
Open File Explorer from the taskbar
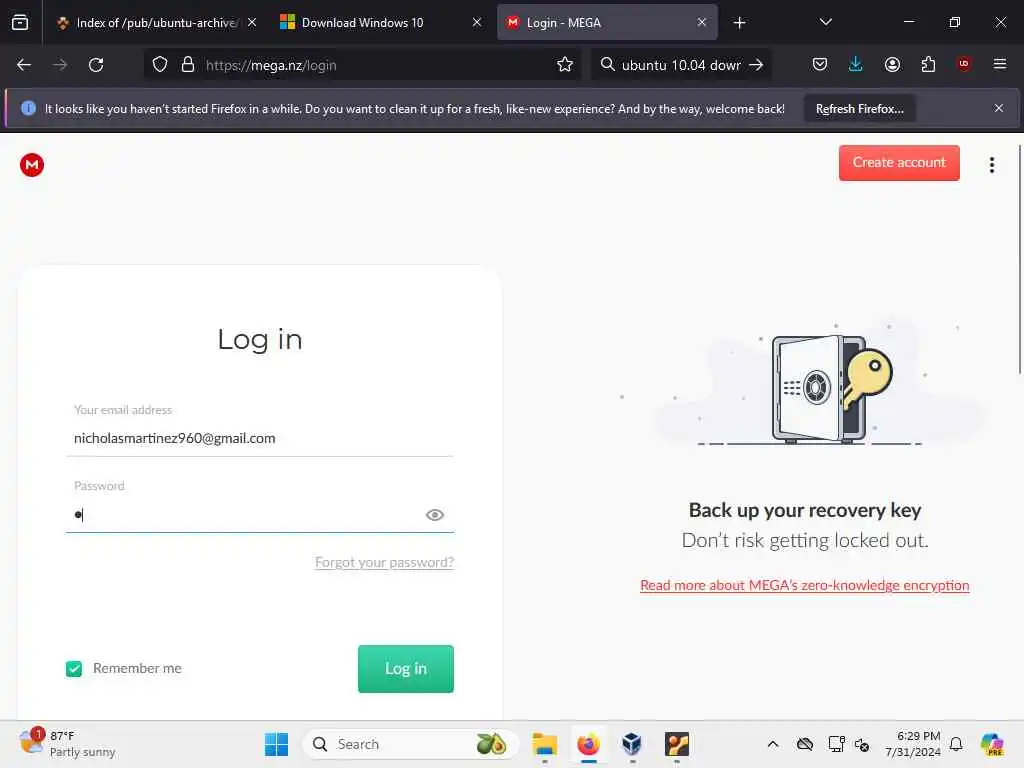[544, 744]
